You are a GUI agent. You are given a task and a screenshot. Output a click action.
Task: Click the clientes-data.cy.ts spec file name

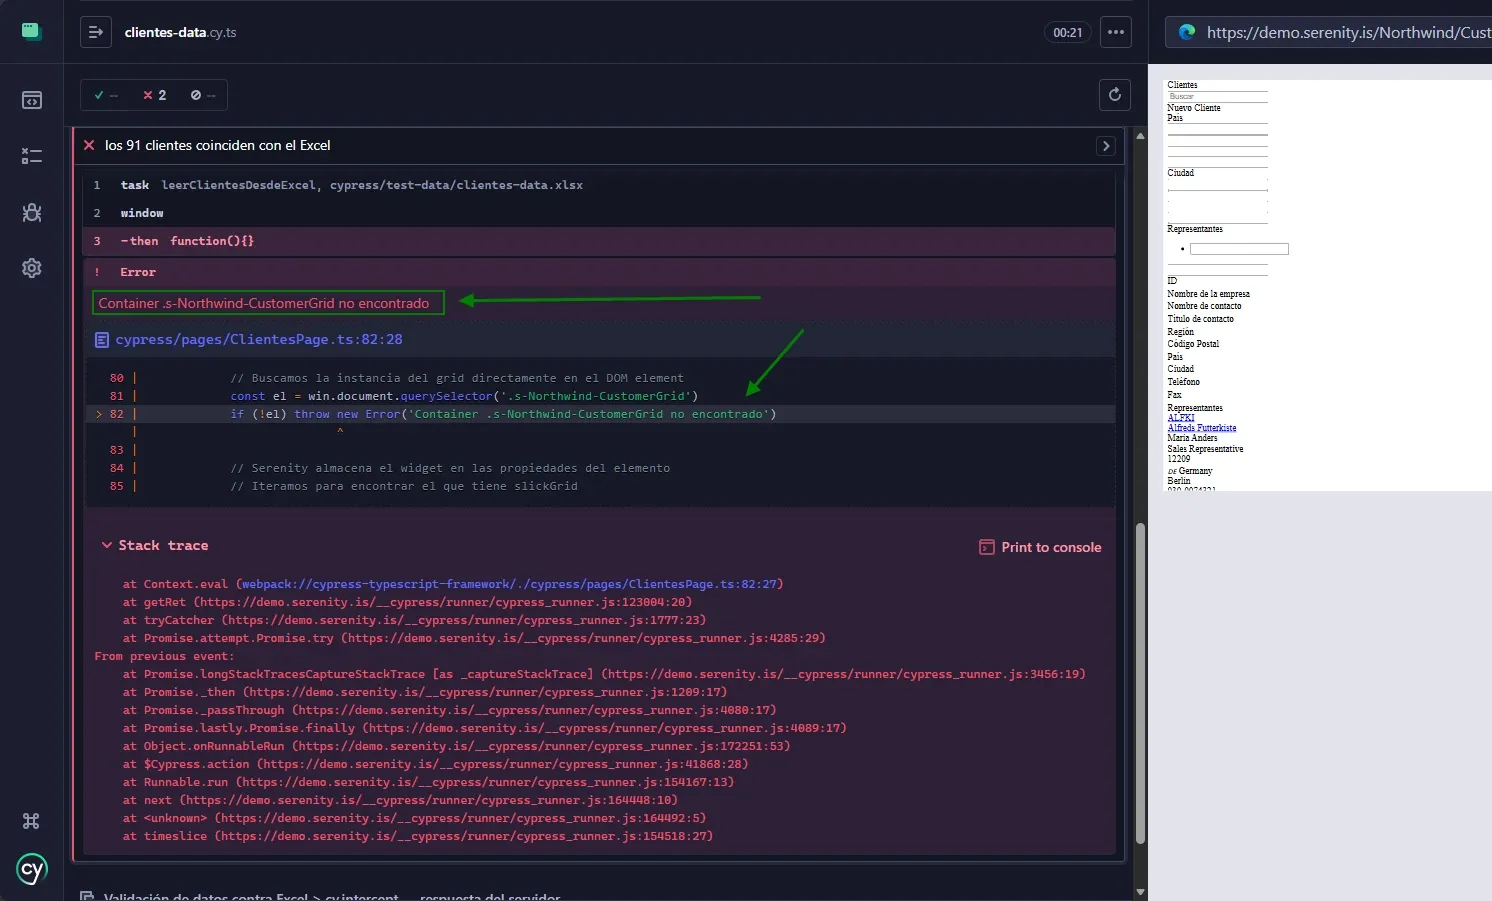coord(180,32)
